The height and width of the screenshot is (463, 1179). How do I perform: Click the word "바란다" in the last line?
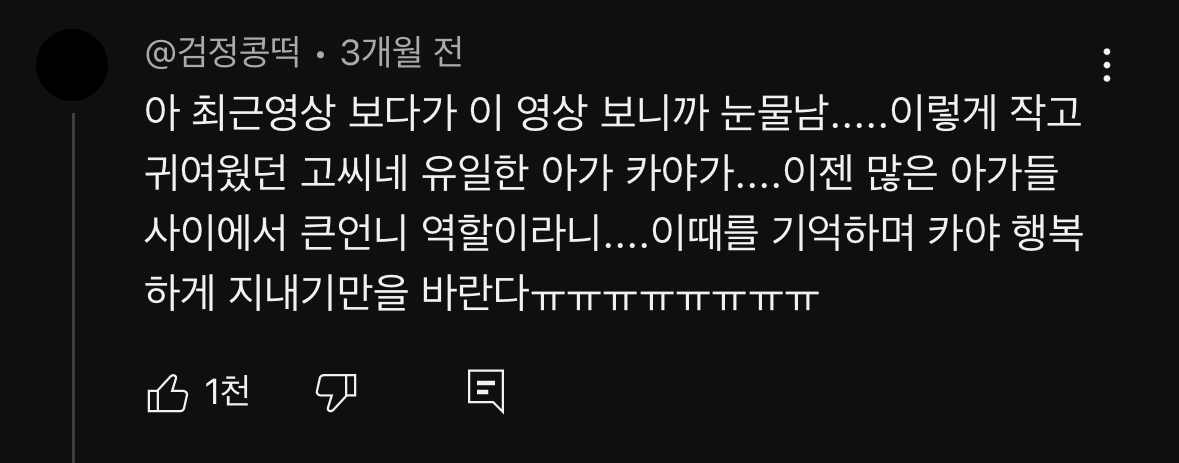[475, 294]
